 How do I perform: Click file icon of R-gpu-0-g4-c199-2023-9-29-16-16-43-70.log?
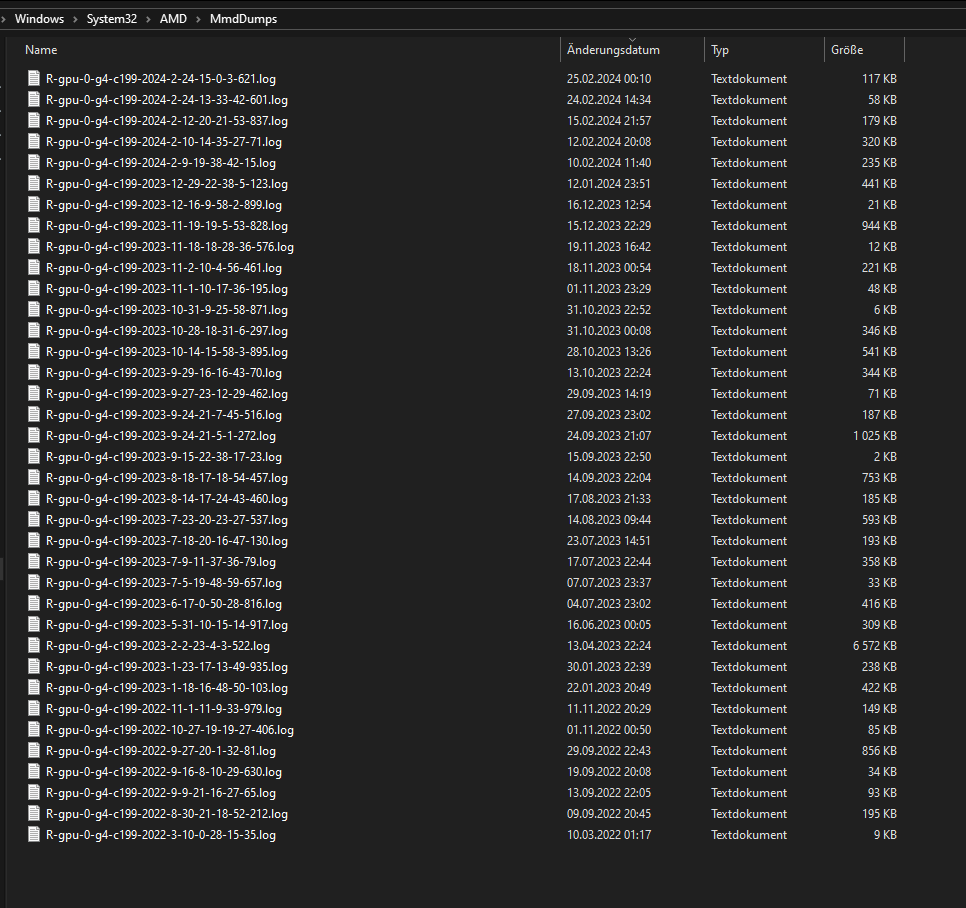click(x=34, y=372)
